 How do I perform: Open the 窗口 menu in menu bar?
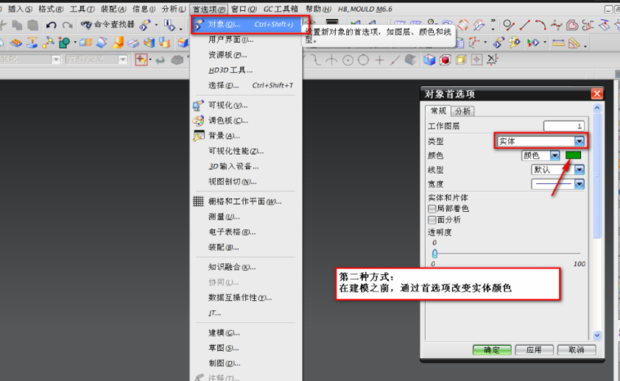click(x=244, y=9)
